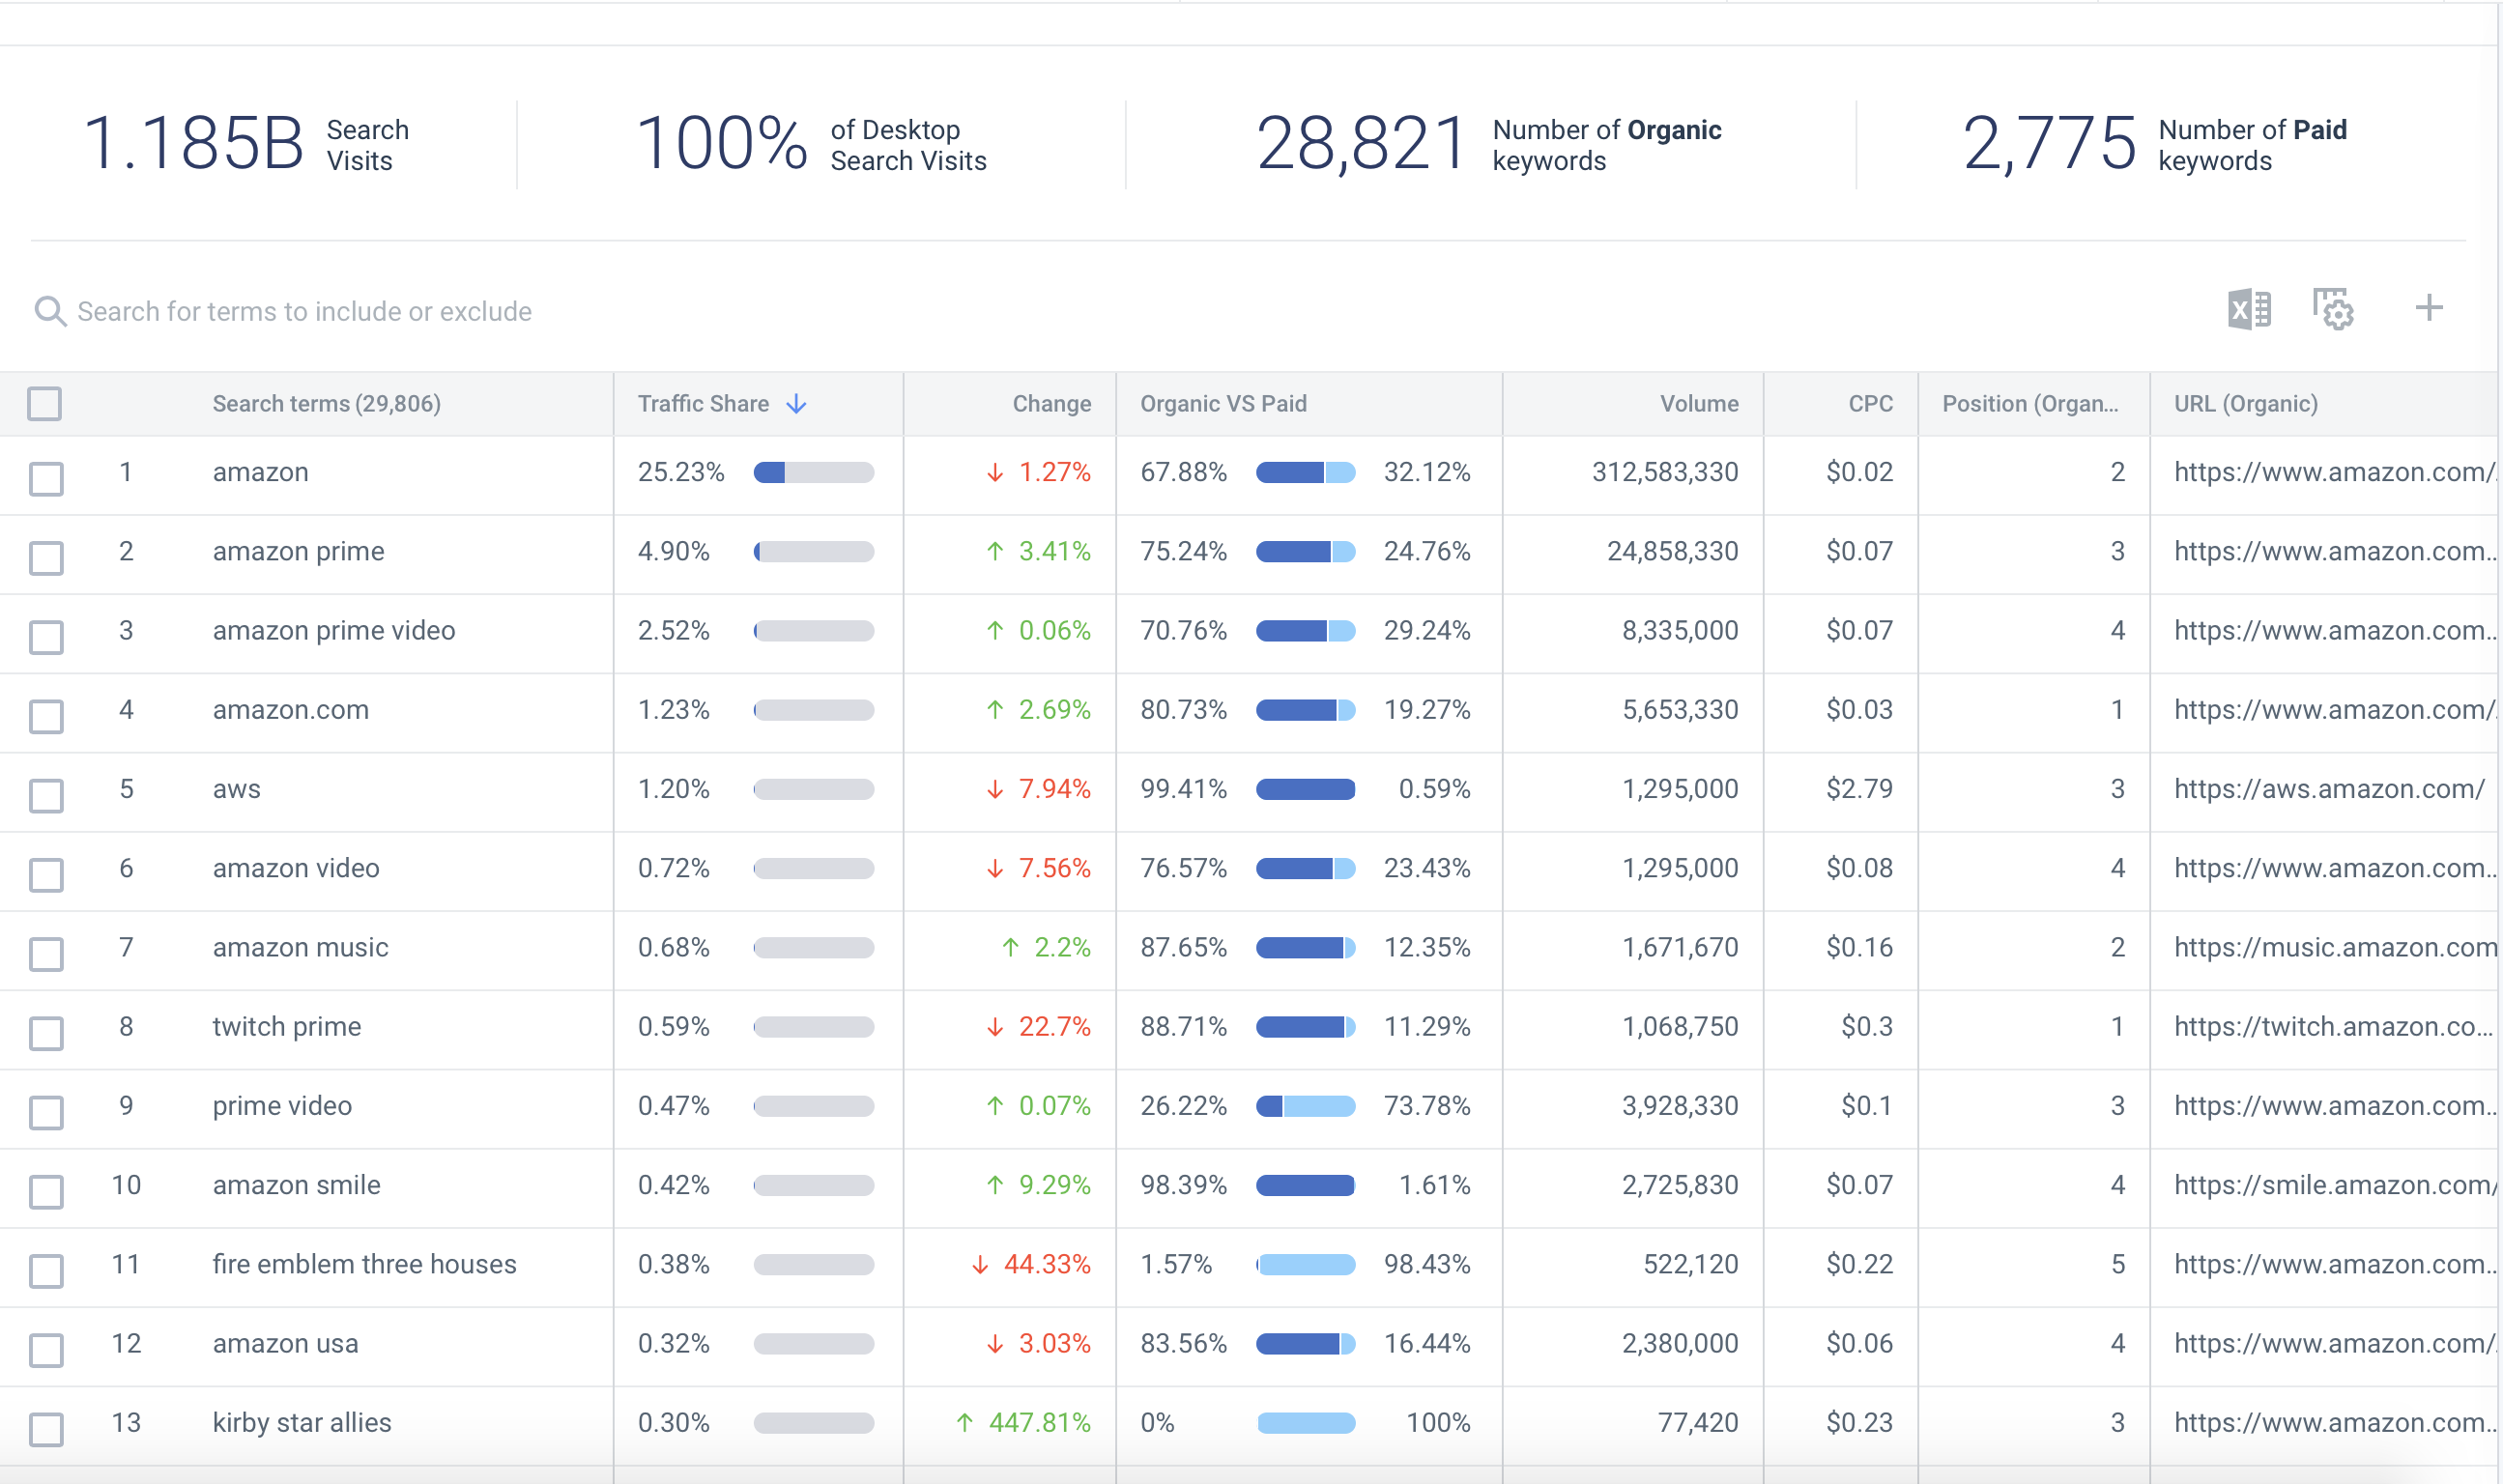Sort by Traffic Share column header
This screenshot has height=1484, width=2503.
pyautogui.click(x=703, y=404)
